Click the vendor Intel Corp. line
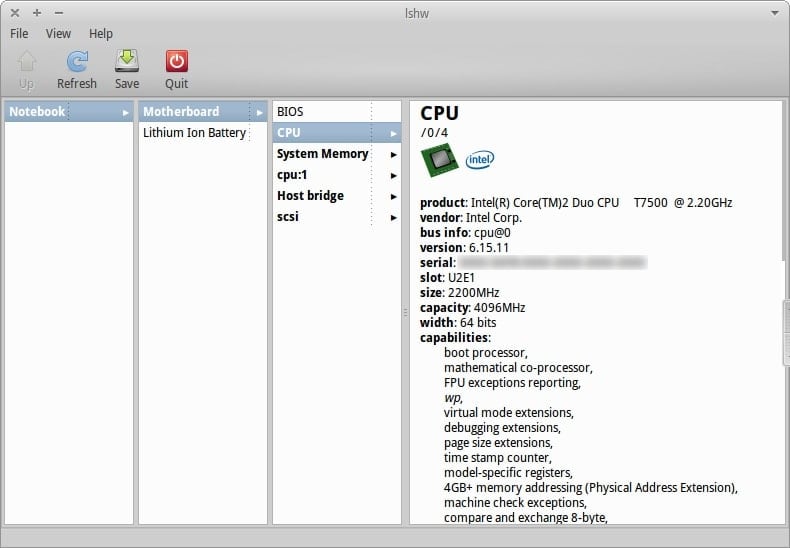 click(471, 218)
